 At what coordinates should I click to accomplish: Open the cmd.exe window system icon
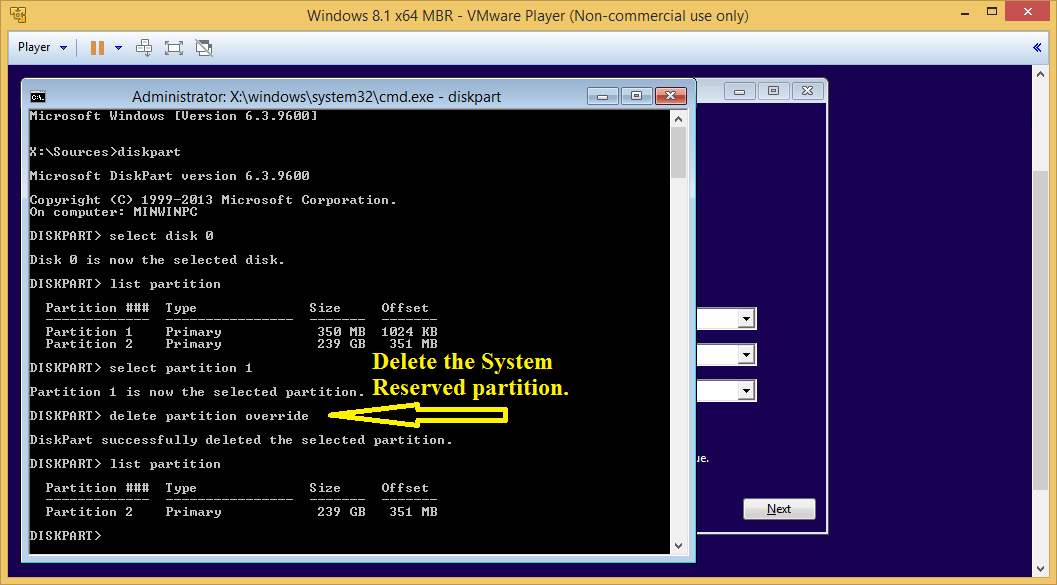click(x=38, y=96)
